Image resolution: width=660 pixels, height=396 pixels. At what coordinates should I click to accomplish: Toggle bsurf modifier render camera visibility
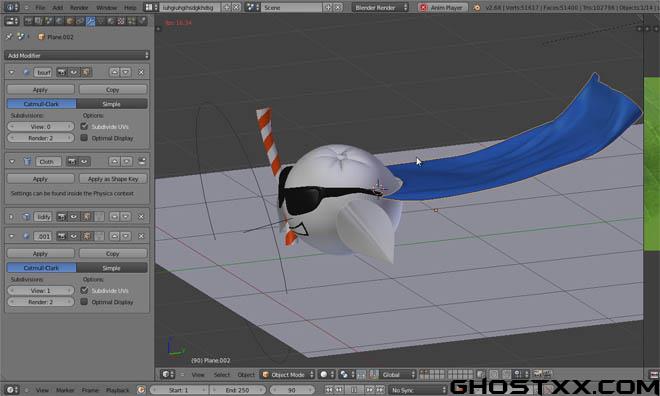61,72
